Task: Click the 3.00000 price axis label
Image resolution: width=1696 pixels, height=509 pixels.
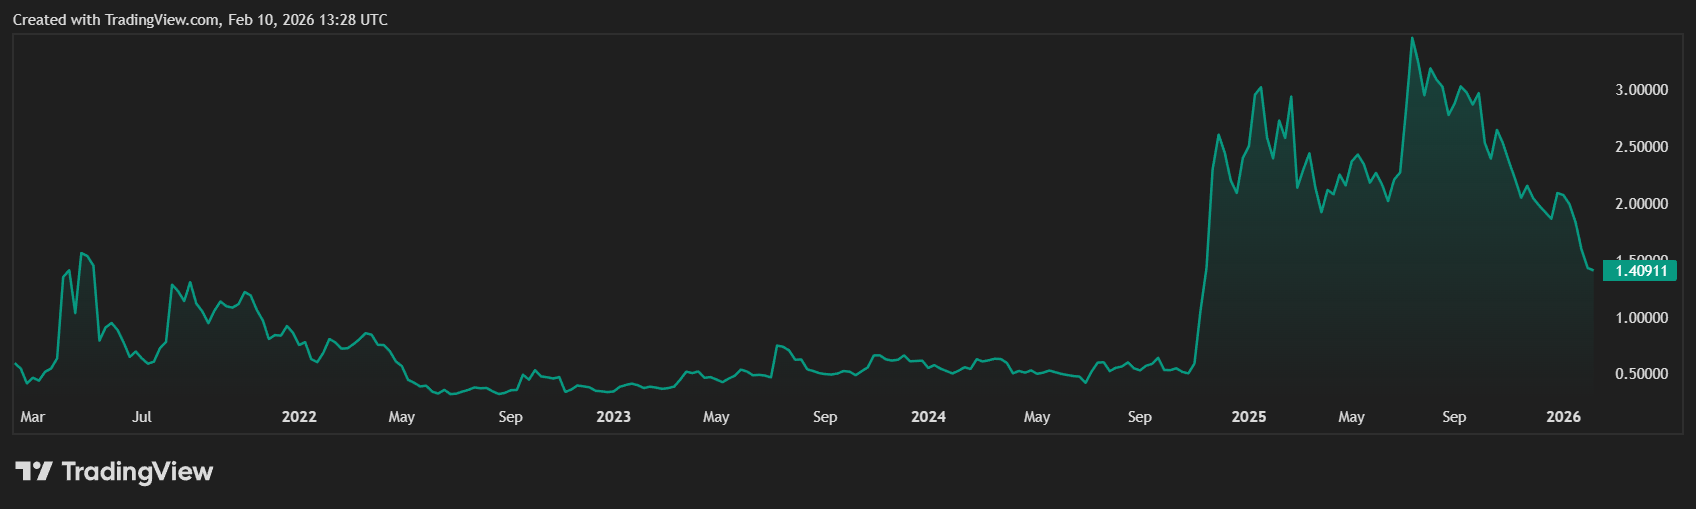Action: (1641, 90)
